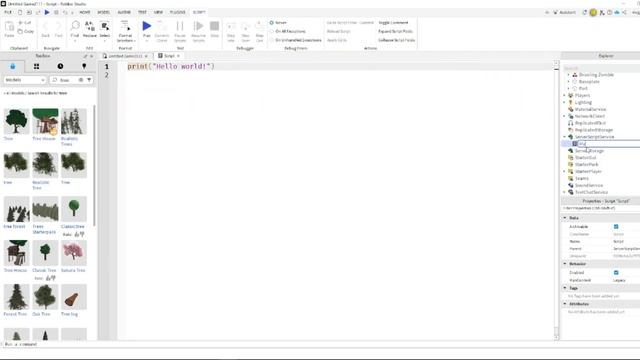
Task: Collapse the ServerScriptService tree node
Action: pyautogui.click(x=565, y=137)
